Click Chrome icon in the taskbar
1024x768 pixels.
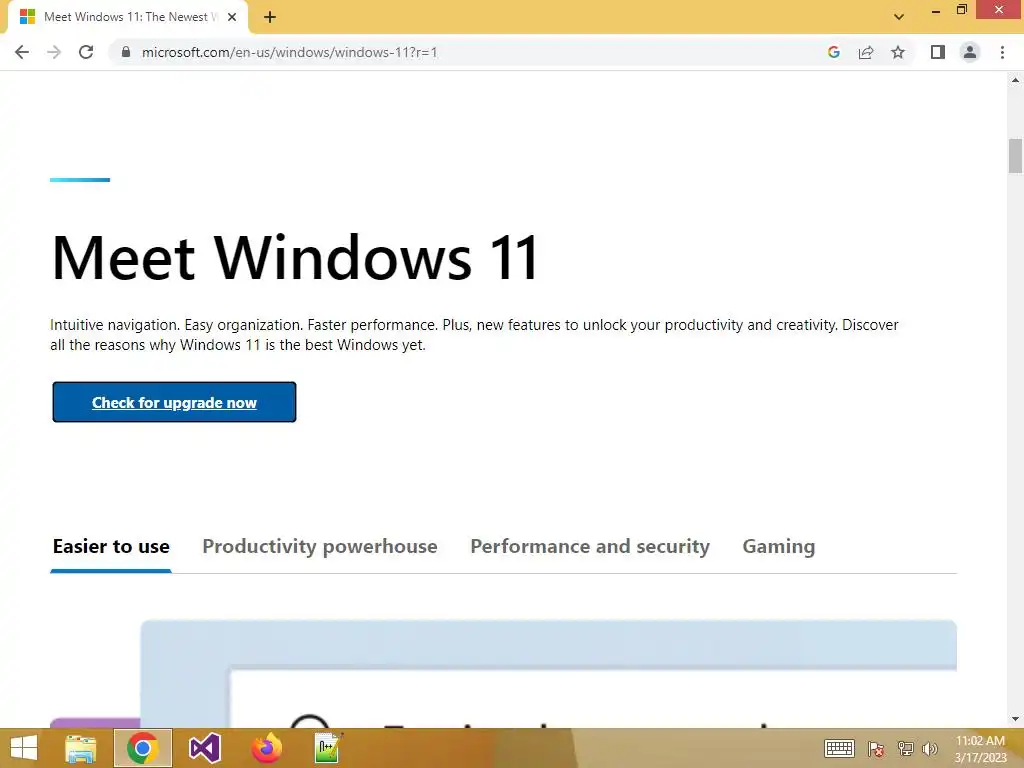pos(143,748)
